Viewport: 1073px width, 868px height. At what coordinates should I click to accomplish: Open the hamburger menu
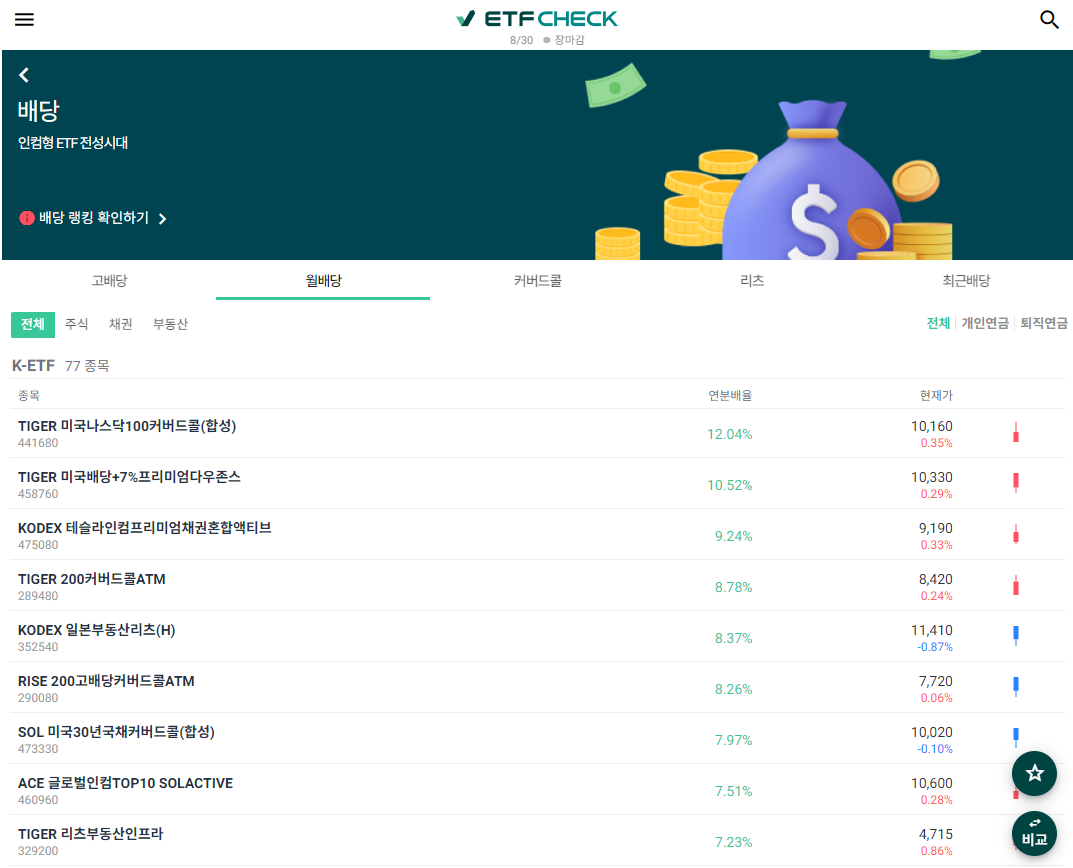point(24,19)
